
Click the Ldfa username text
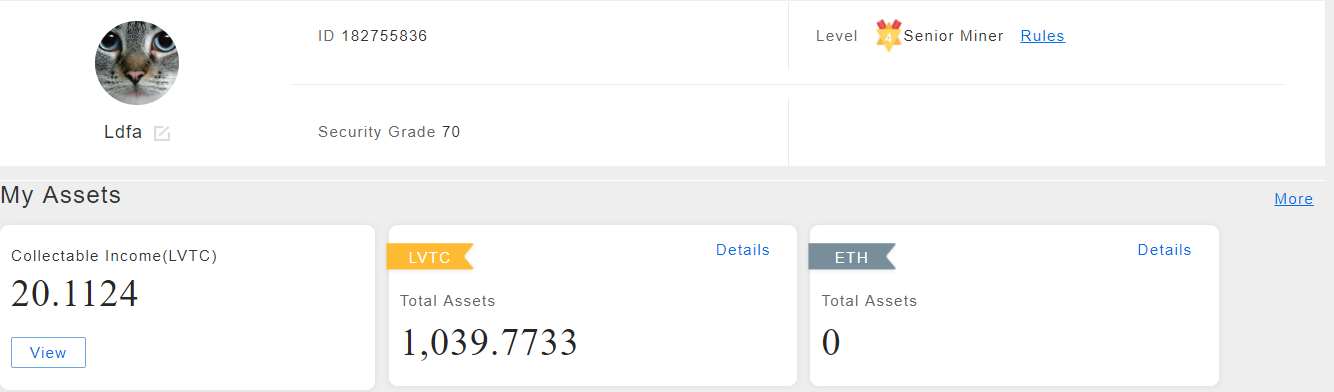pyautogui.click(x=123, y=132)
